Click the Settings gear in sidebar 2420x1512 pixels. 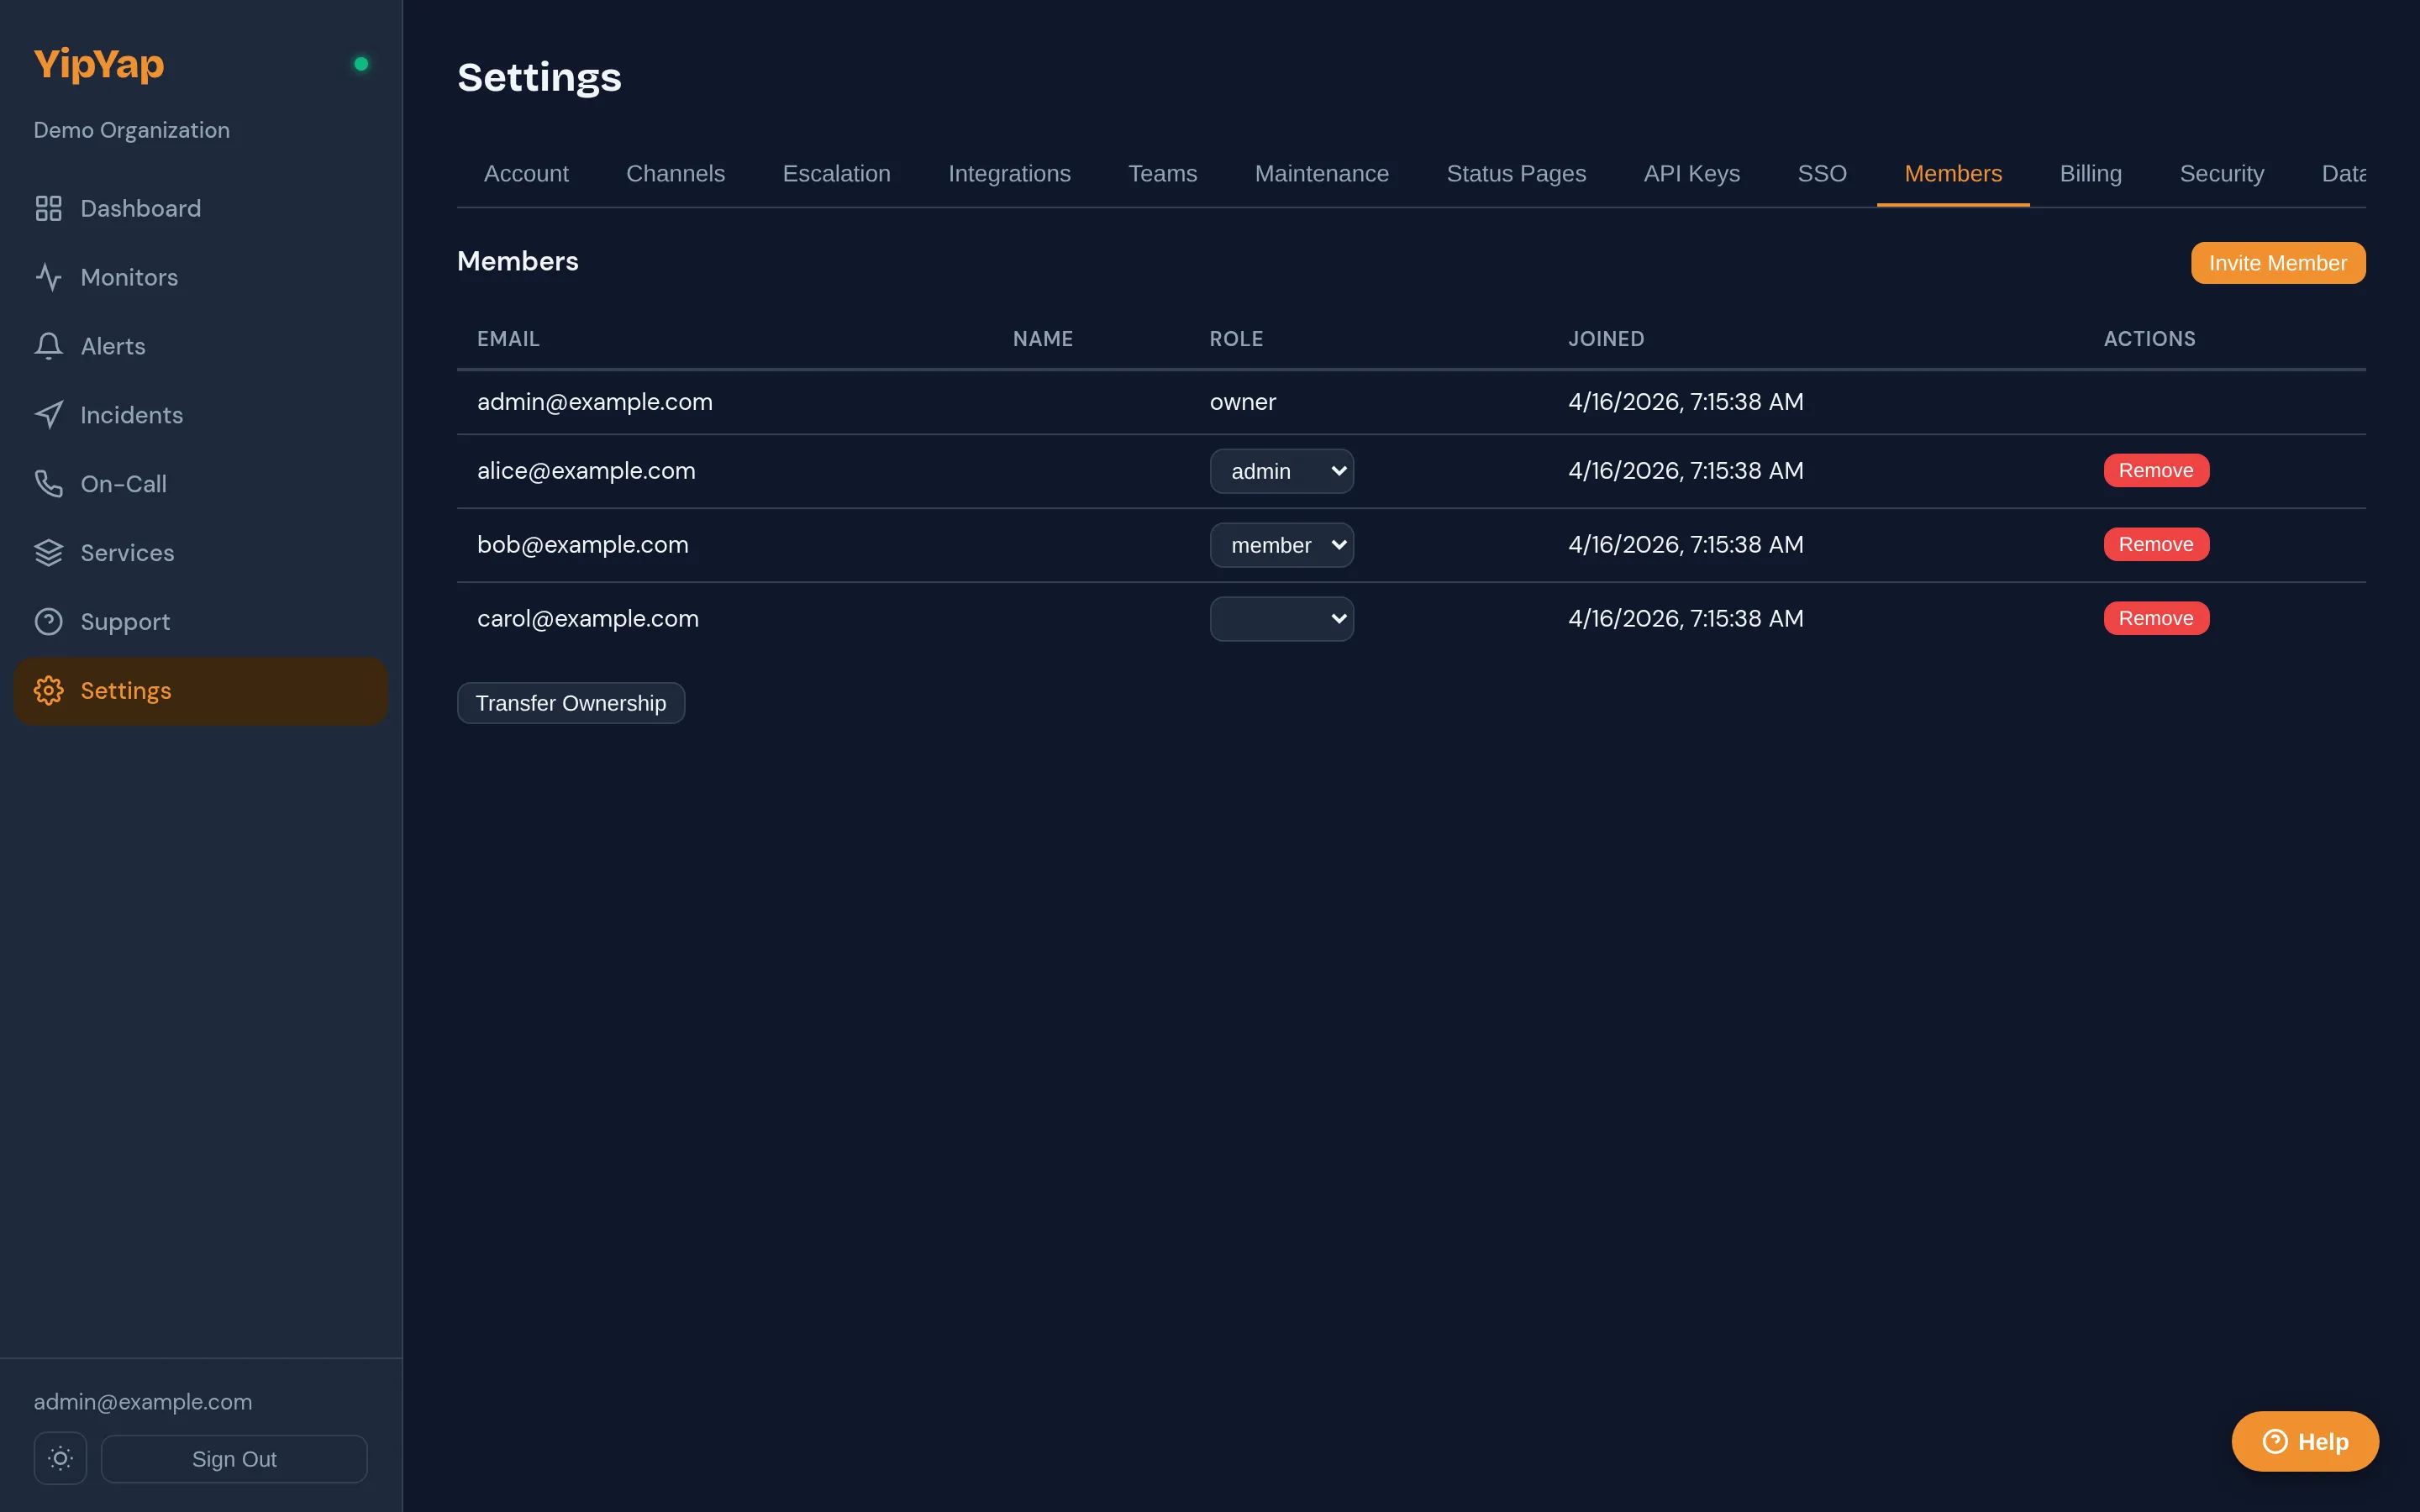tap(47, 690)
